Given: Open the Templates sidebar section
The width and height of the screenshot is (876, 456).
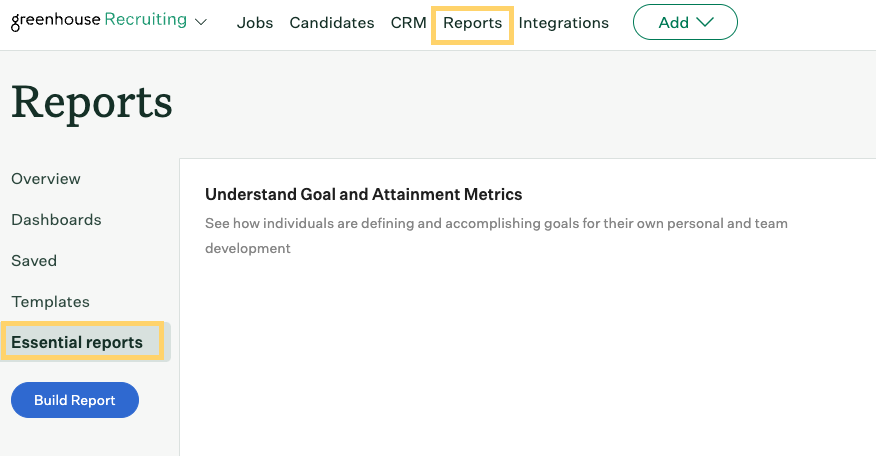Looking at the screenshot, I should (x=50, y=302).
